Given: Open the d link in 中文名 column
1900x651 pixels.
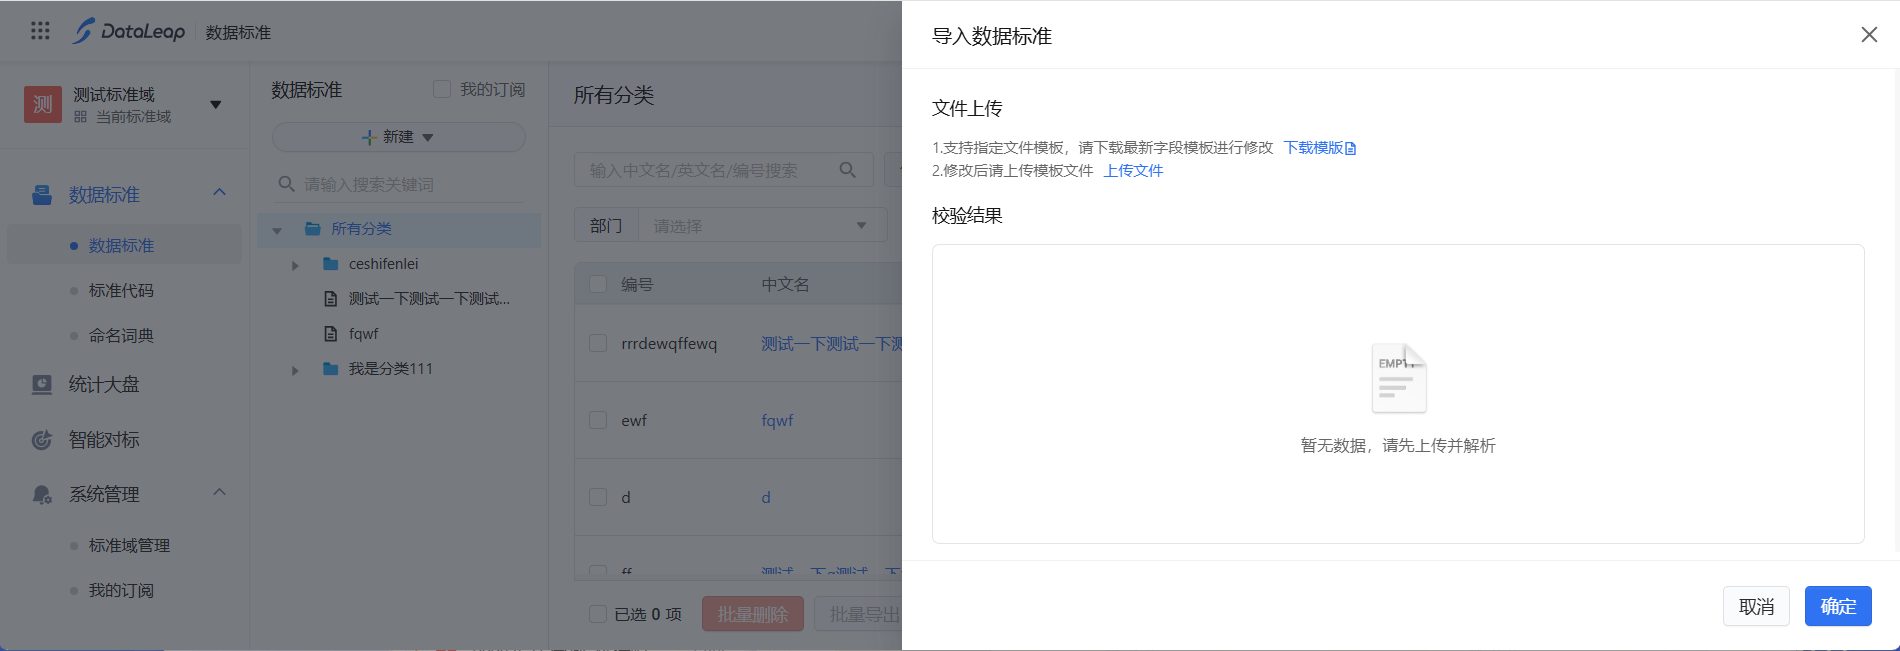Looking at the screenshot, I should pyautogui.click(x=766, y=497).
